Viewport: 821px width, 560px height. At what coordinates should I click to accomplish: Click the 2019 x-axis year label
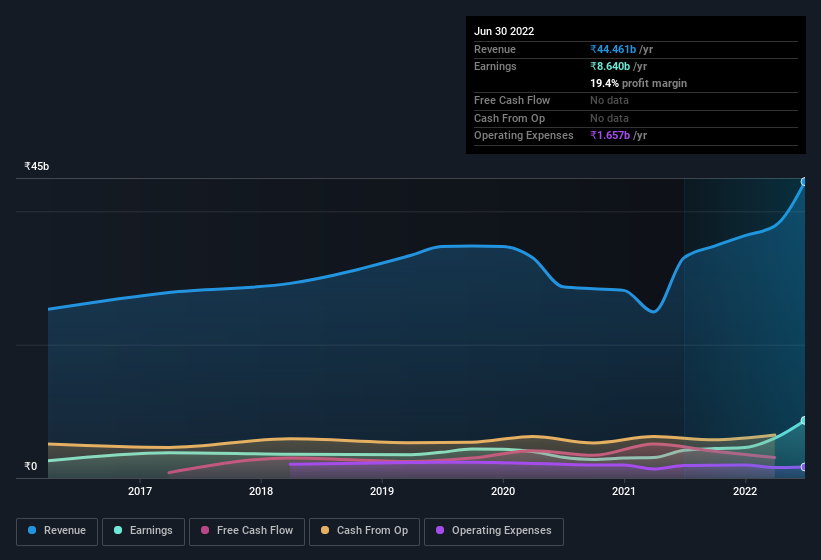pyautogui.click(x=382, y=491)
